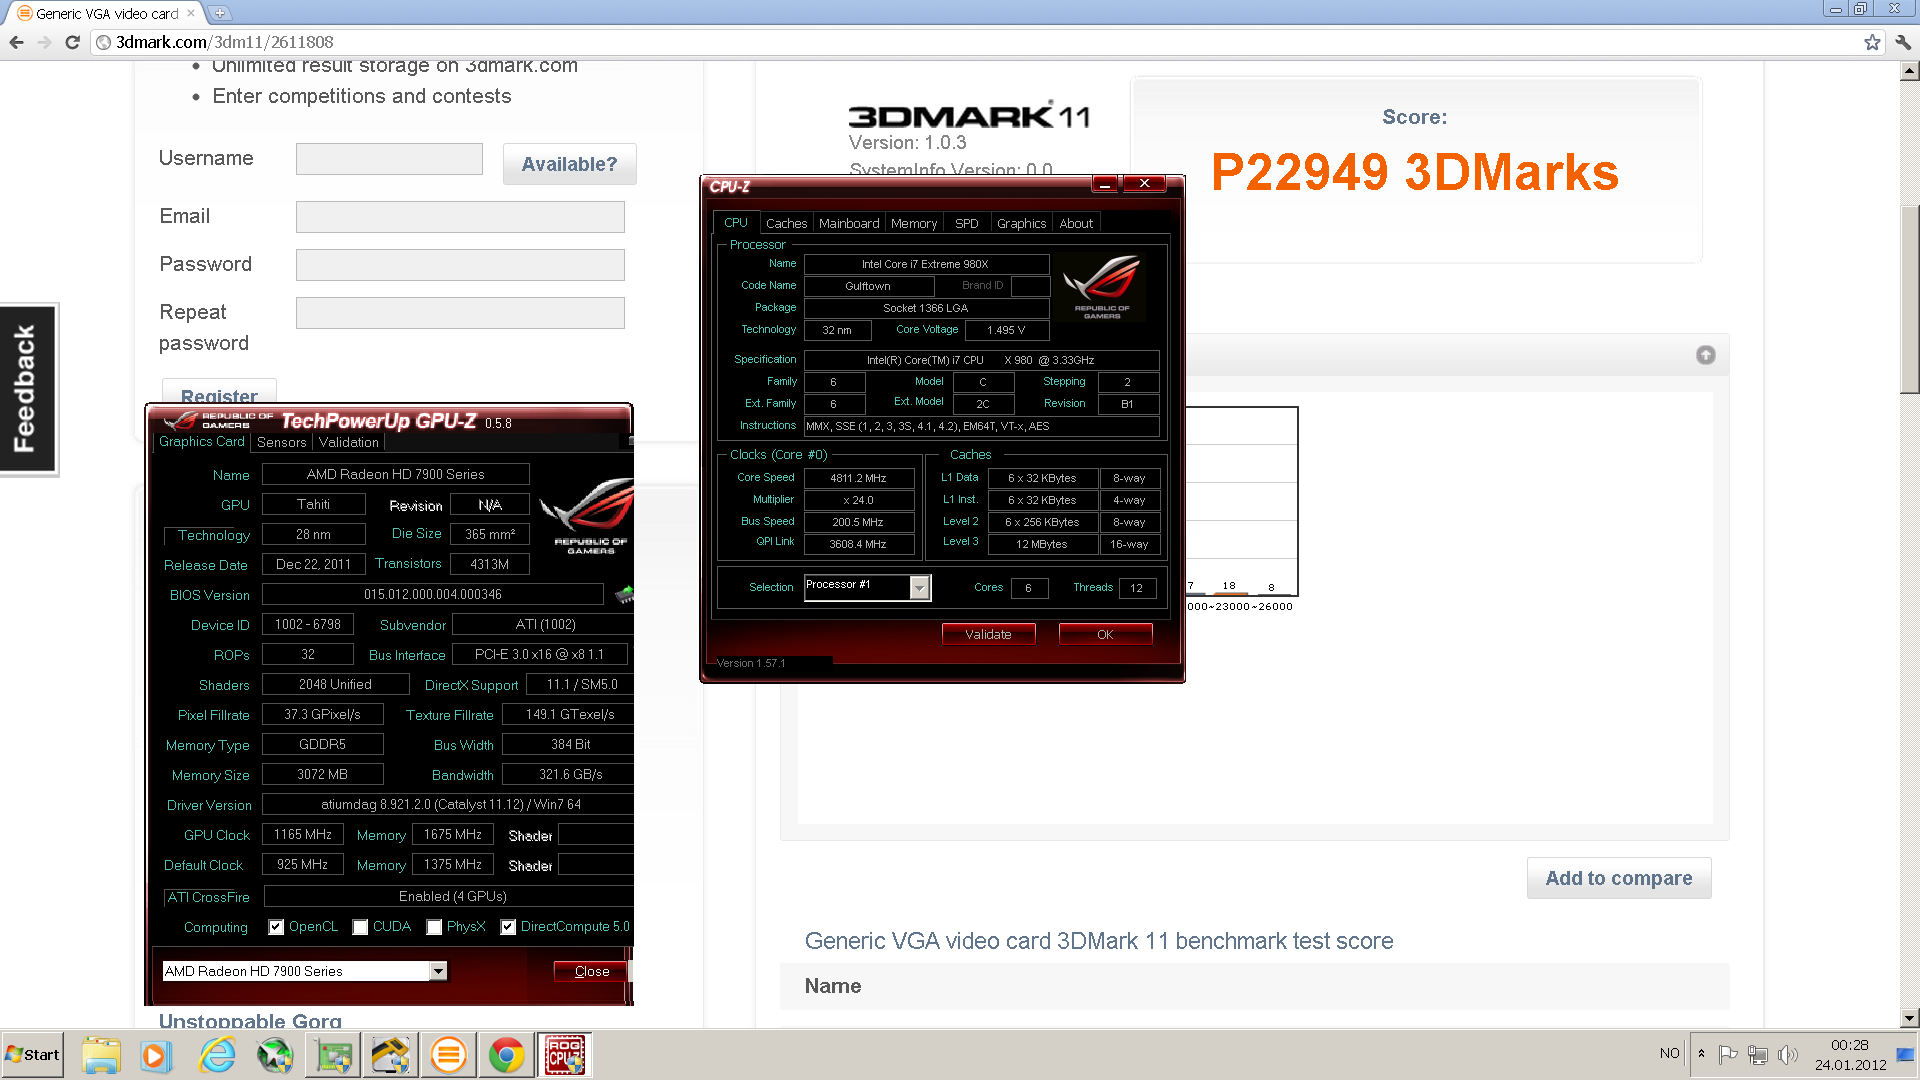Select the Generic VGA video card browser tab
Image resolution: width=1920 pixels, height=1080 pixels.
coord(106,13)
